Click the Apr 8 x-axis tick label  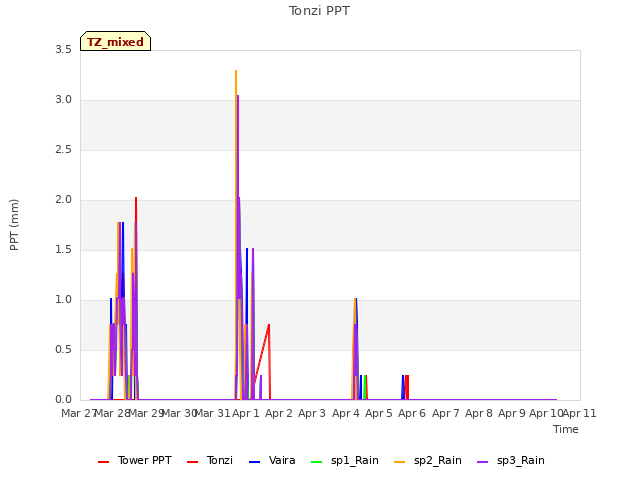click(479, 413)
